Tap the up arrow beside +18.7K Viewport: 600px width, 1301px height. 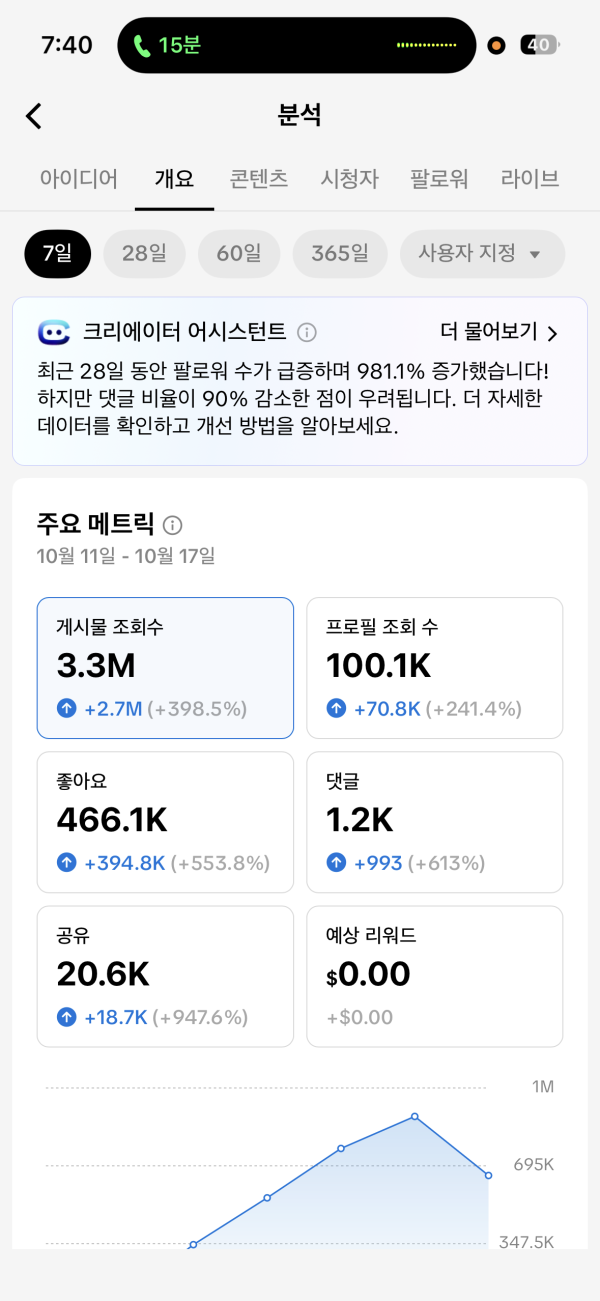click(x=67, y=1017)
